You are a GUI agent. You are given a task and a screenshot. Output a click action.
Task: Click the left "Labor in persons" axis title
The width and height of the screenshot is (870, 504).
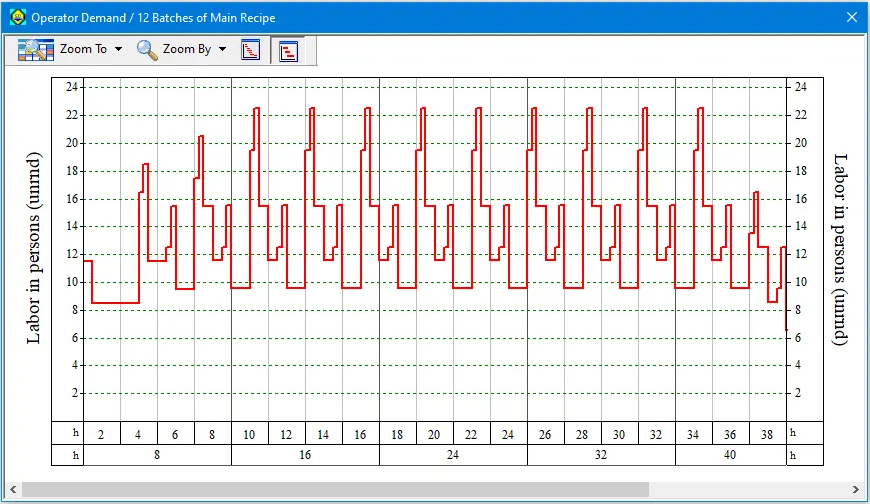coord(34,248)
